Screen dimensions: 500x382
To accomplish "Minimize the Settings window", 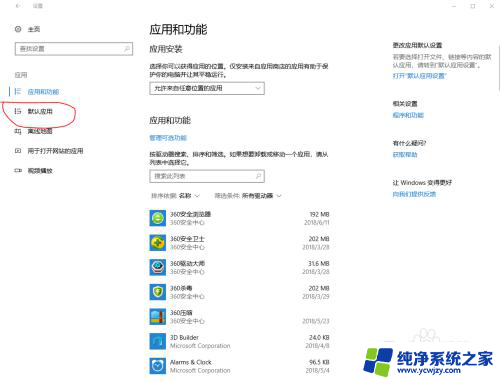I will [x=454, y=6].
